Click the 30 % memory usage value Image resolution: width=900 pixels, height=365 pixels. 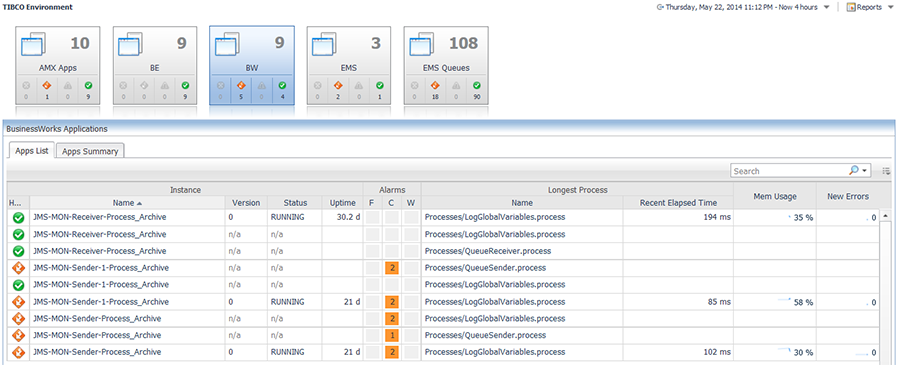803,352
